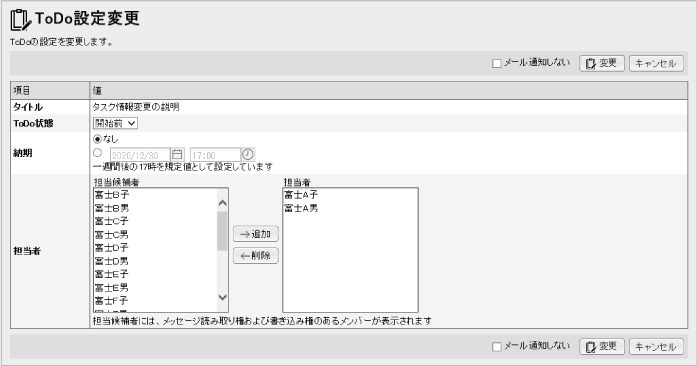
Task: Open the ToDo状態 dropdown 開始前
Action: pyautogui.click(x=115, y=123)
